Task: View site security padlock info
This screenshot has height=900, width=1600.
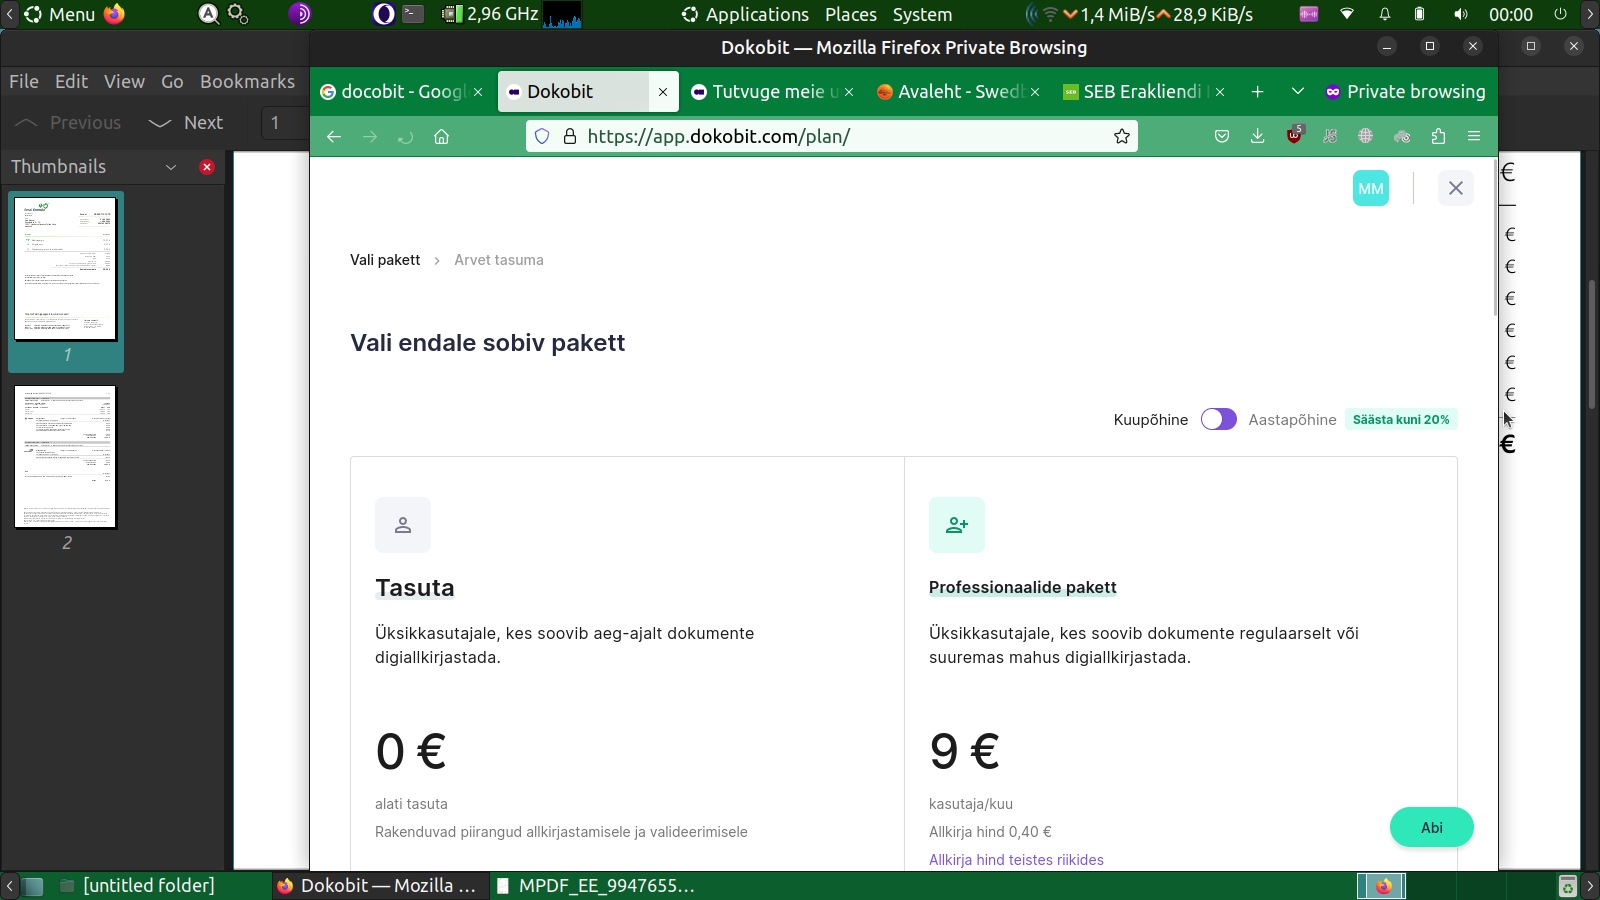Action: pos(570,136)
